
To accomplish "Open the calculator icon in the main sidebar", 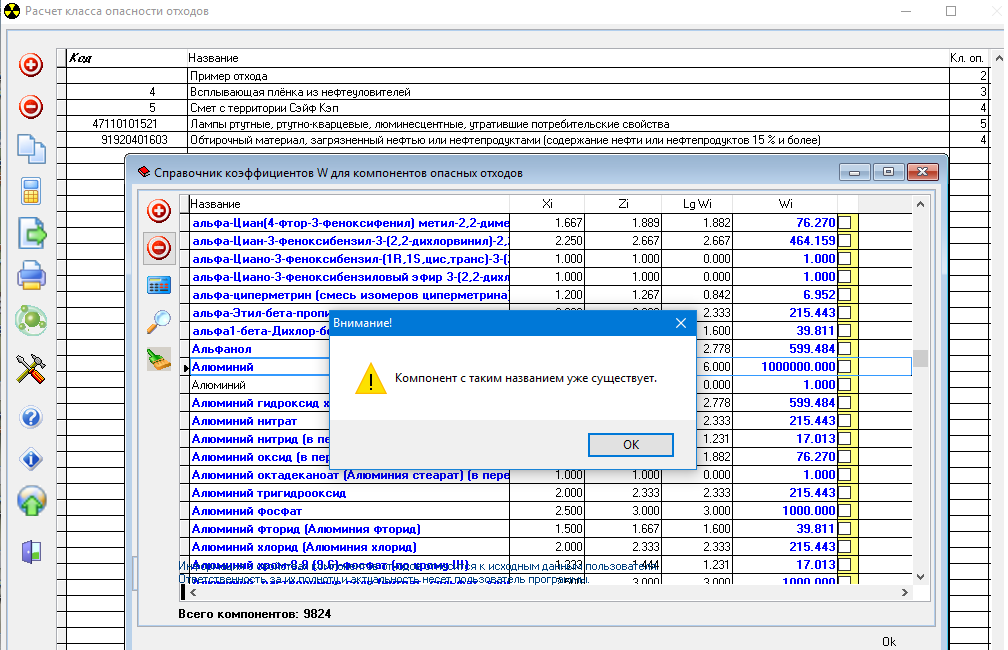I will 31,191.
